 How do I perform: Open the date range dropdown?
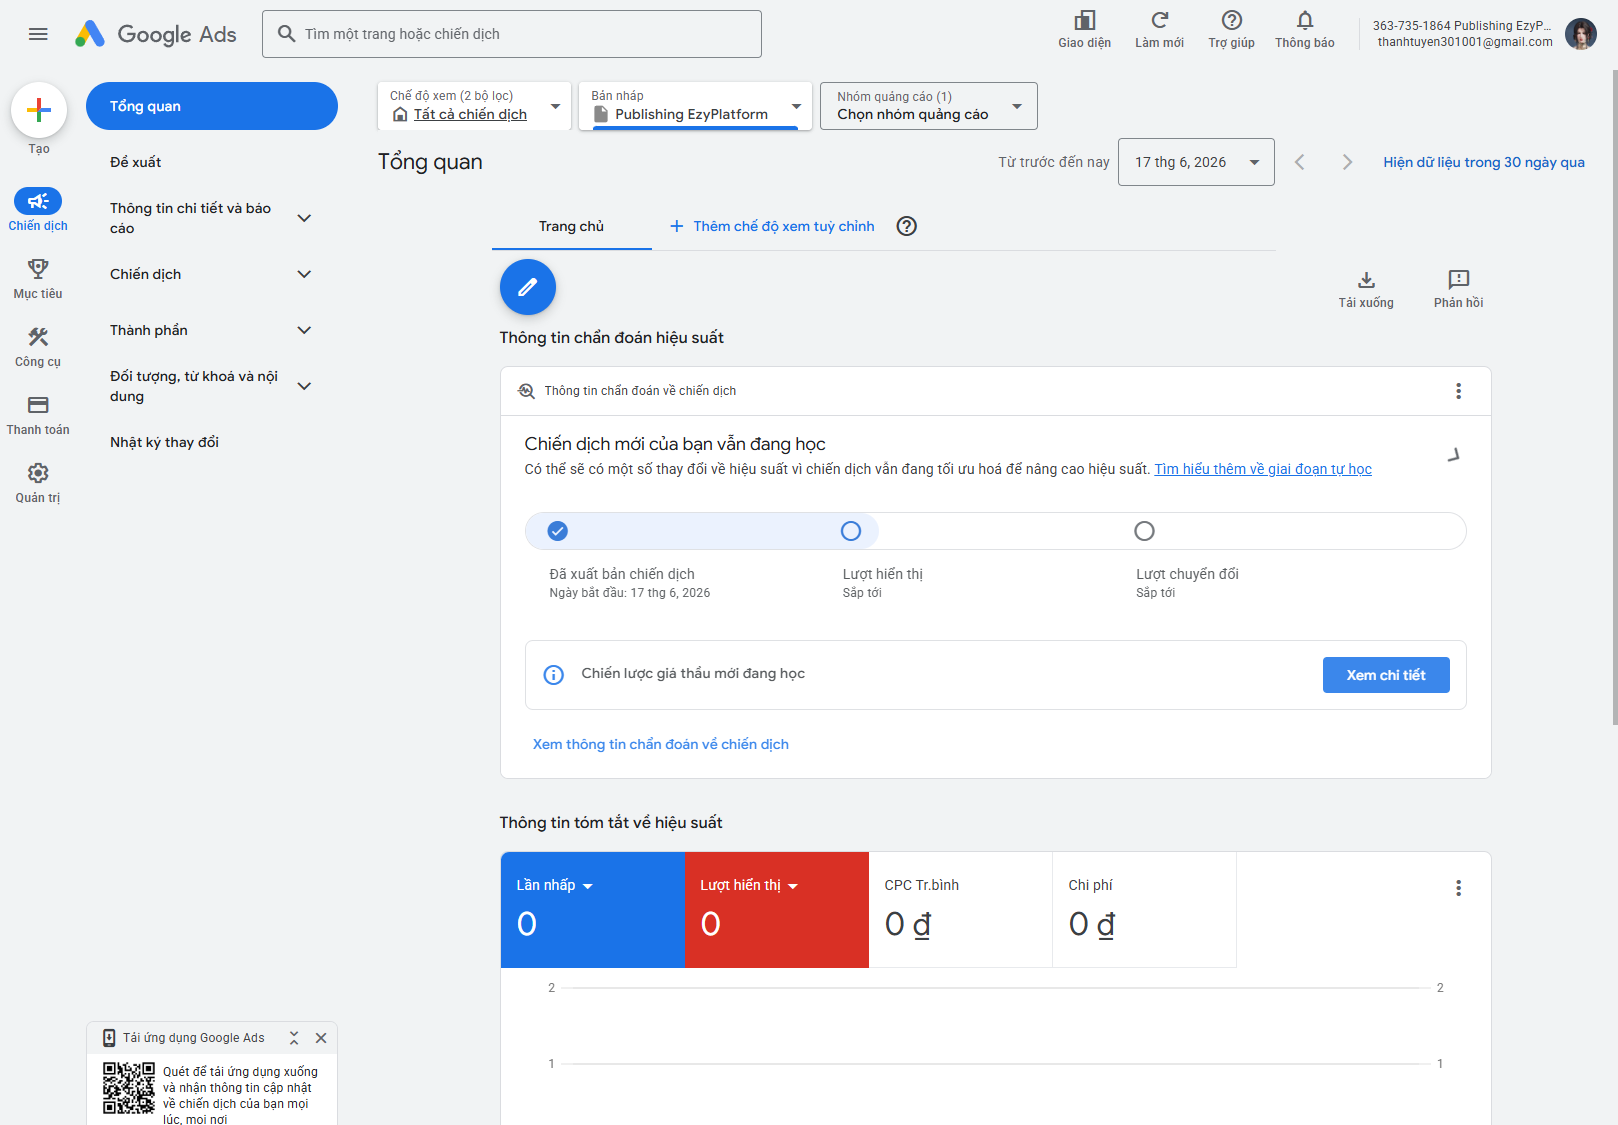(x=1196, y=162)
